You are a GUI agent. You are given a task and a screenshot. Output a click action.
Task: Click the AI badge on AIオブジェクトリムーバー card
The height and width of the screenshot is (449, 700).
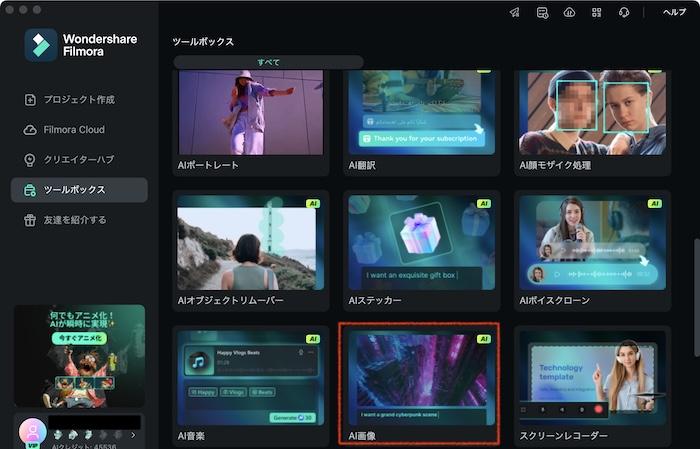[313, 204]
